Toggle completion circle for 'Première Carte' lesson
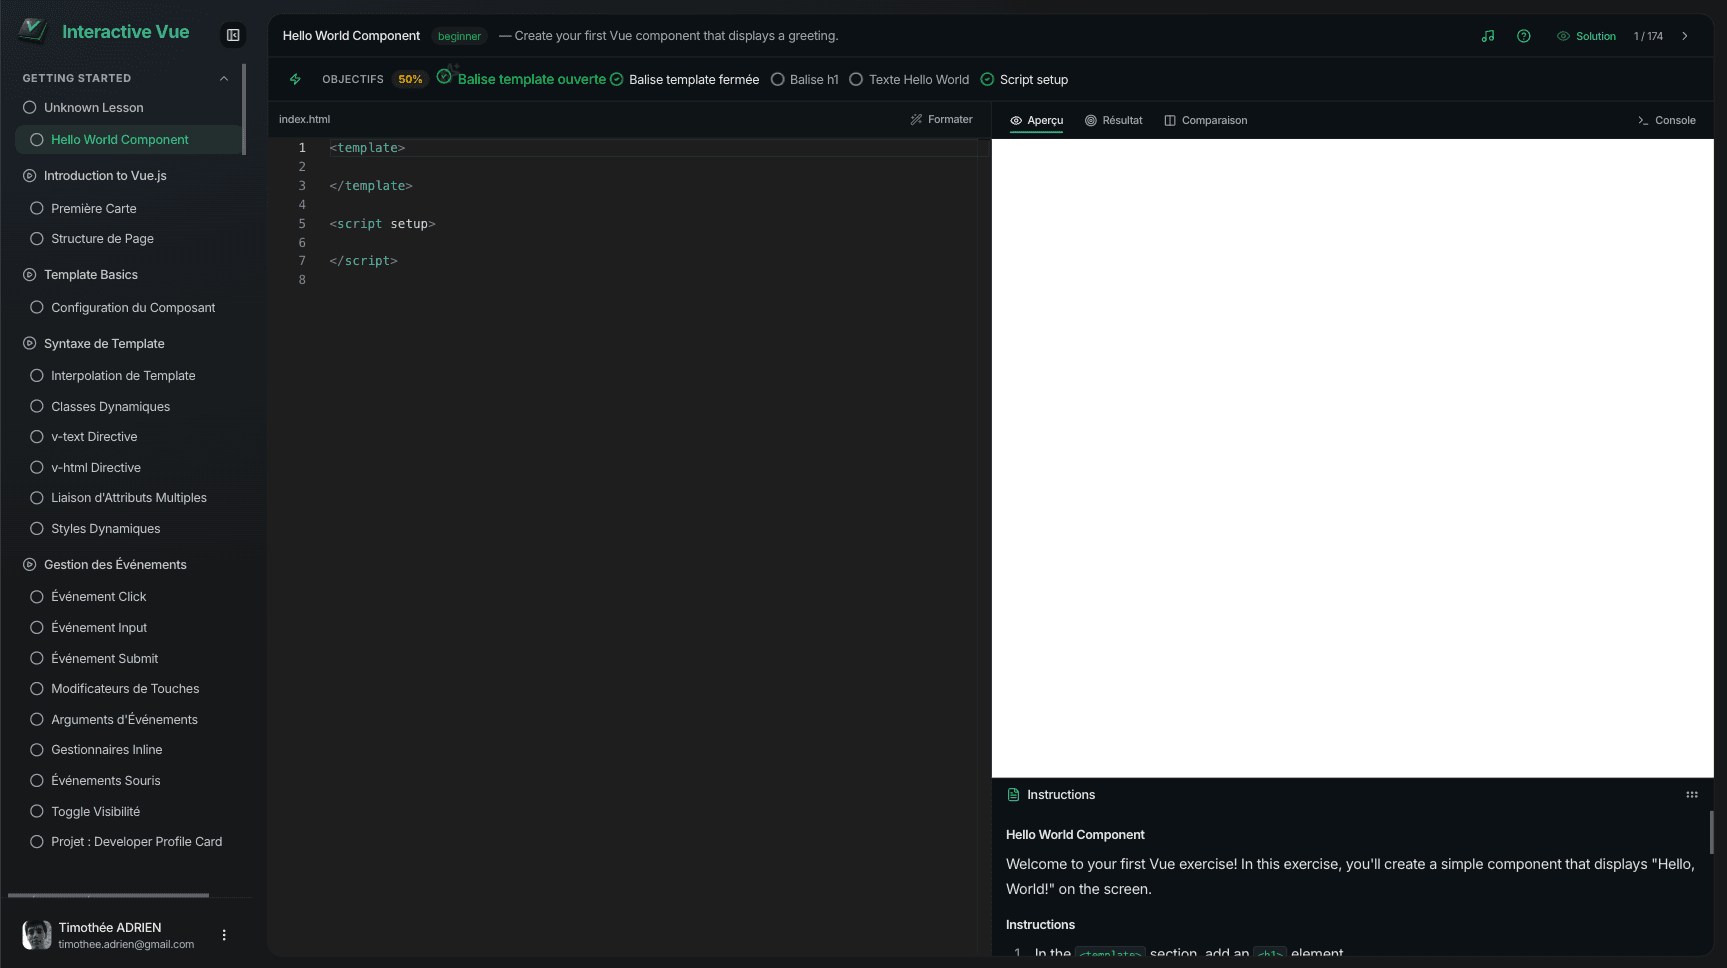This screenshot has width=1727, height=968. 37,208
